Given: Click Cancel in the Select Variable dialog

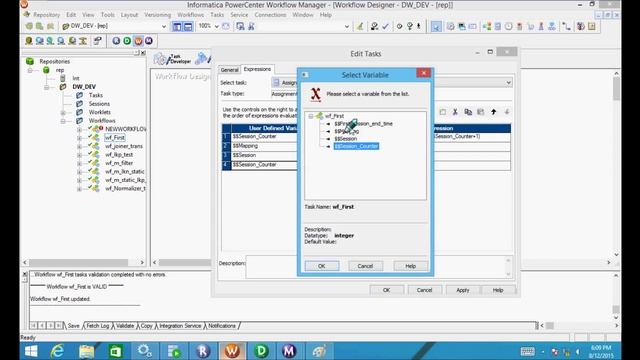Looking at the screenshot, I should pyautogui.click(x=365, y=266).
